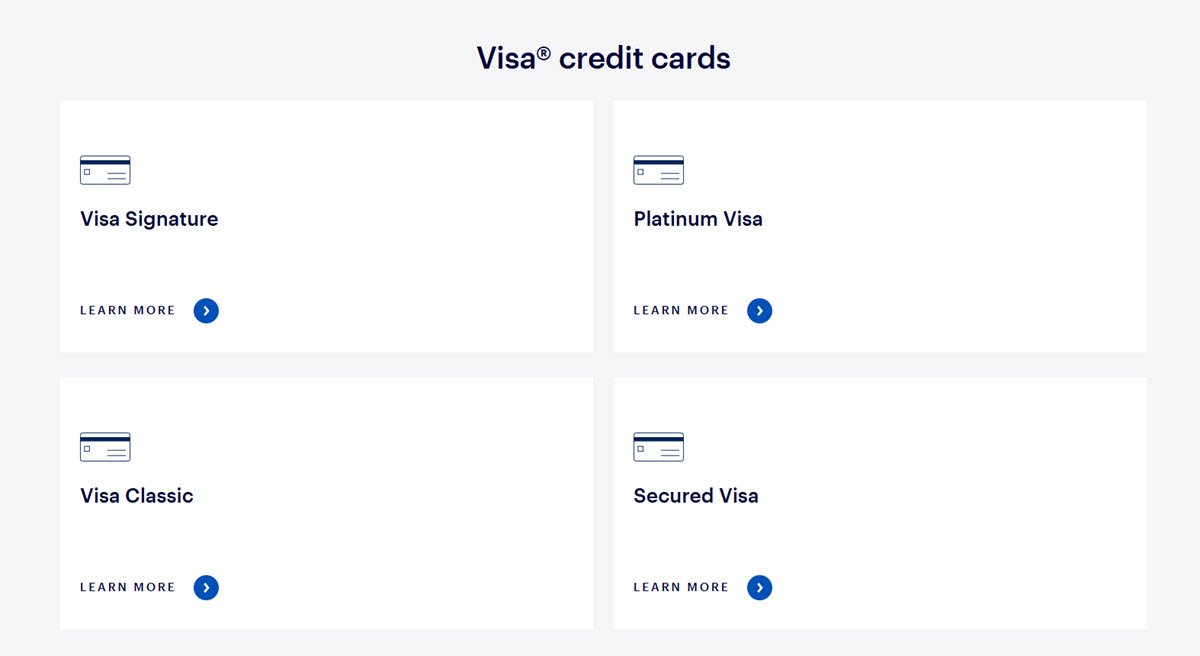Click the arrow circle beside Secured Visa's Learn More
The width and height of the screenshot is (1200, 656).
click(x=760, y=587)
